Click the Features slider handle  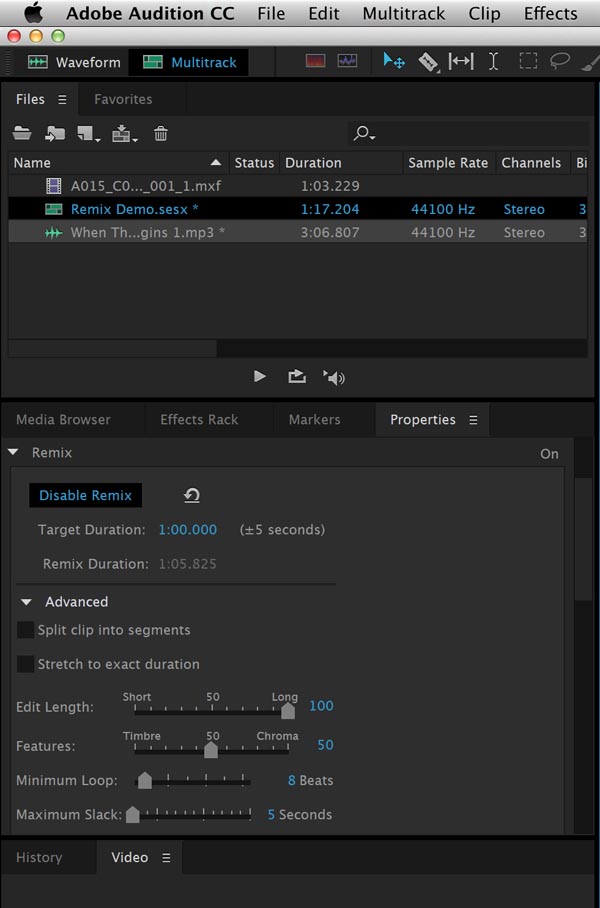pos(211,749)
